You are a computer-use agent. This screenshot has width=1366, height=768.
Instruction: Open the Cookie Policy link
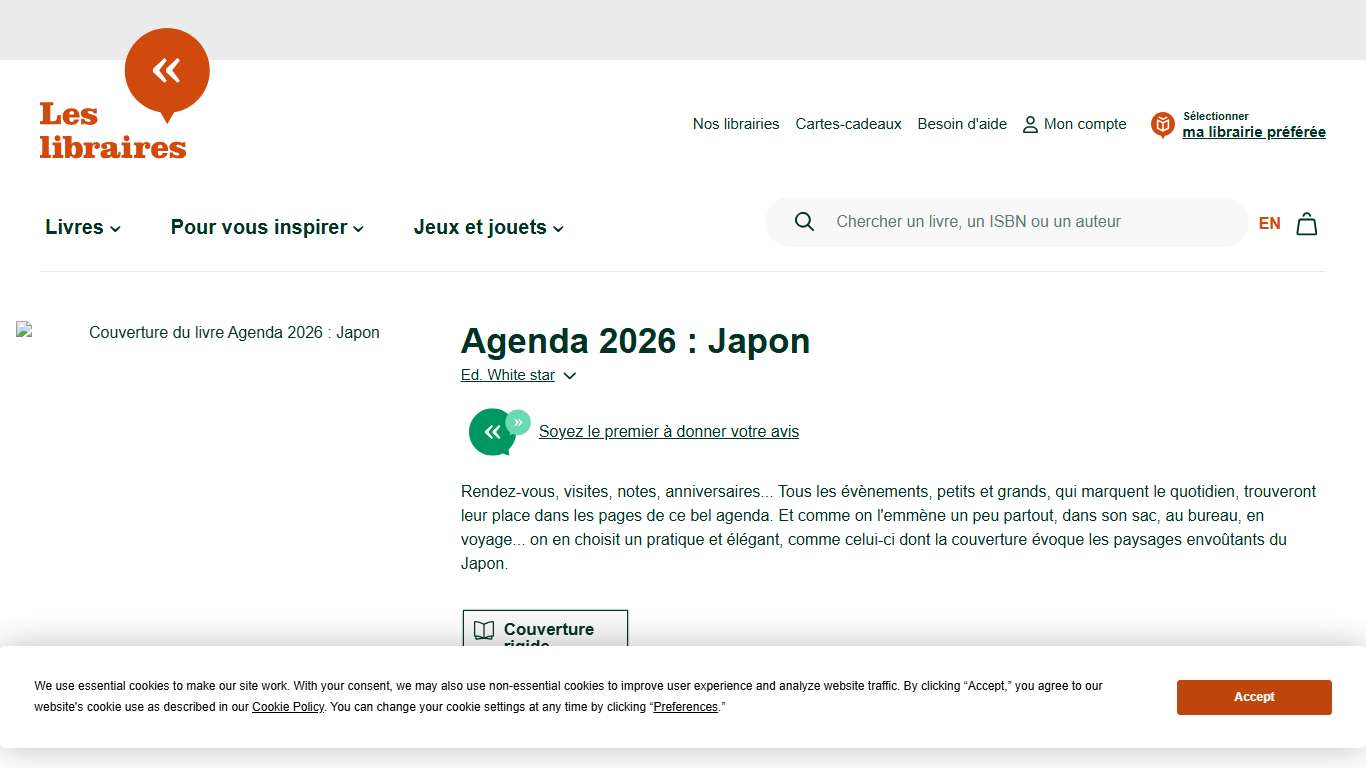[288, 707]
